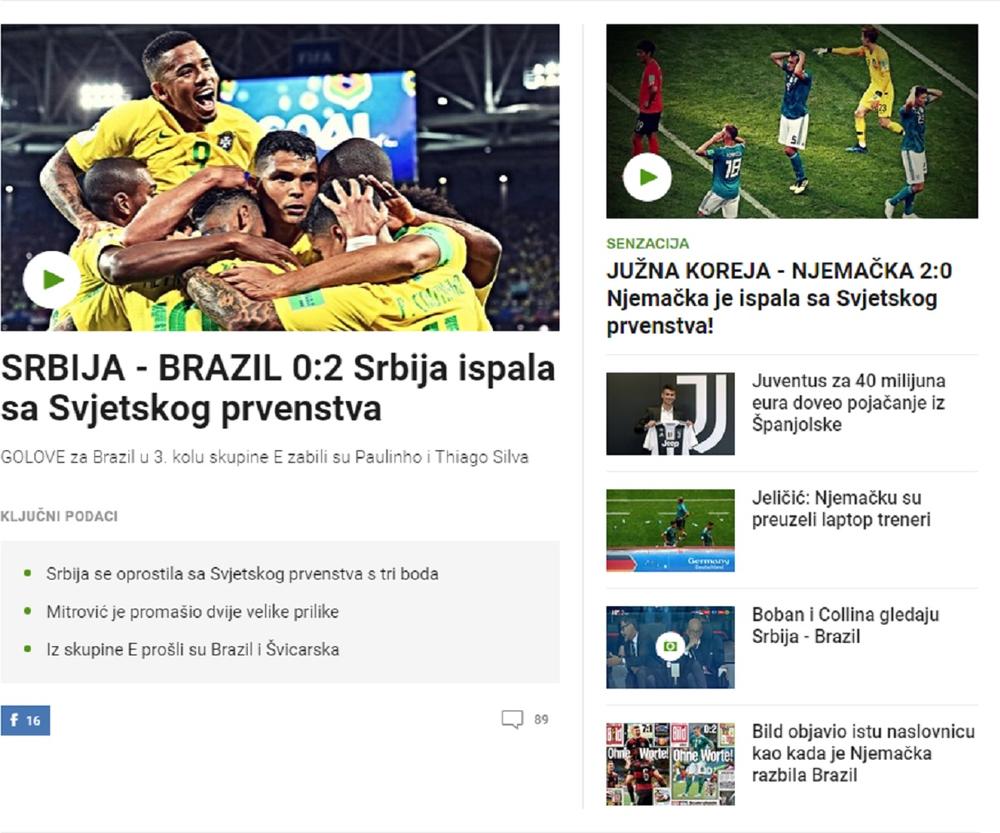Click the SENZACIJA category label

point(647,244)
